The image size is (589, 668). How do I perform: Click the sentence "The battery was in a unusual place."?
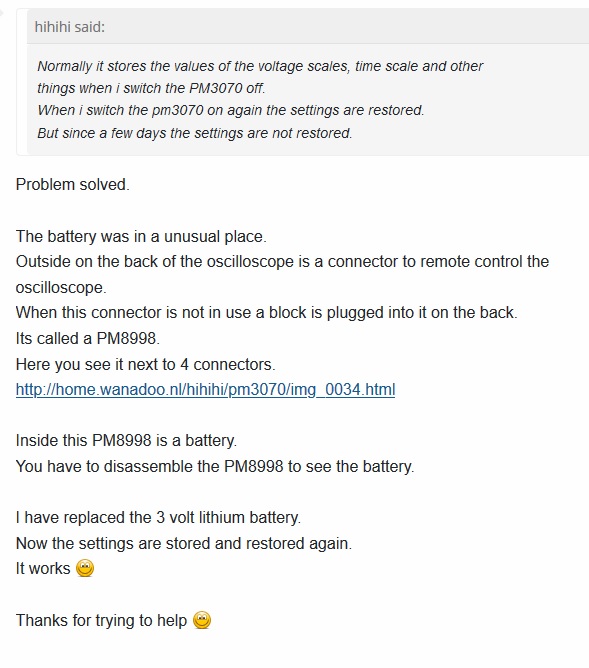click(141, 236)
